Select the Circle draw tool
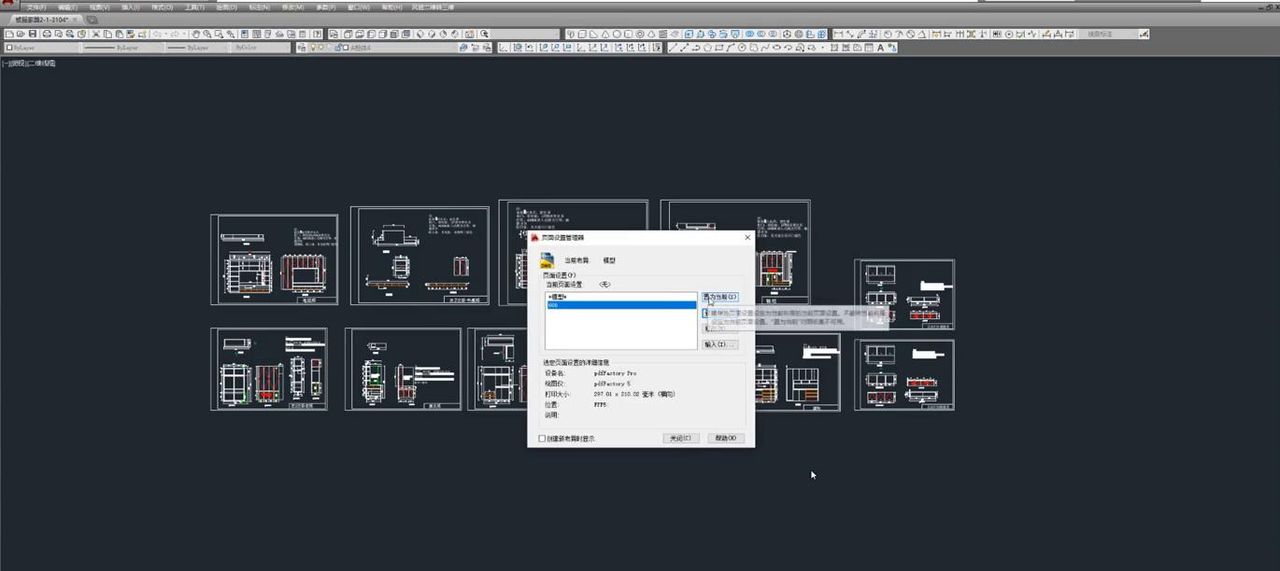 tap(742, 47)
